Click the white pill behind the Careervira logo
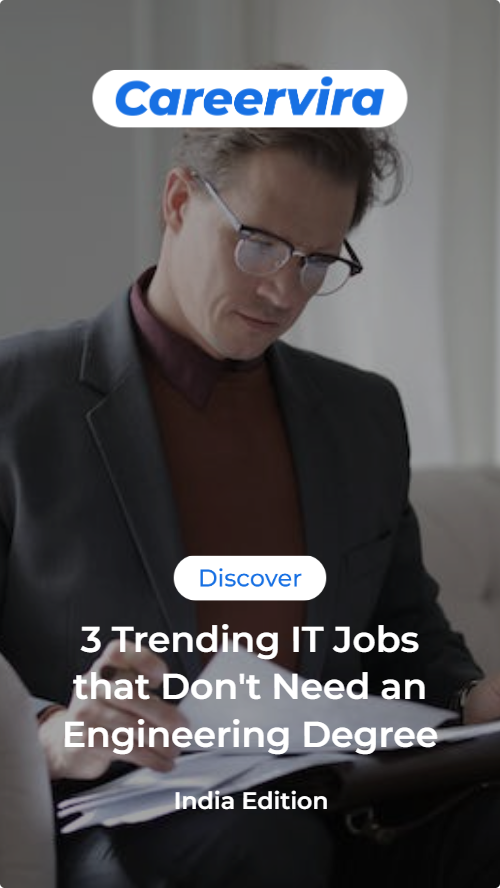 [x=250, y=98]
